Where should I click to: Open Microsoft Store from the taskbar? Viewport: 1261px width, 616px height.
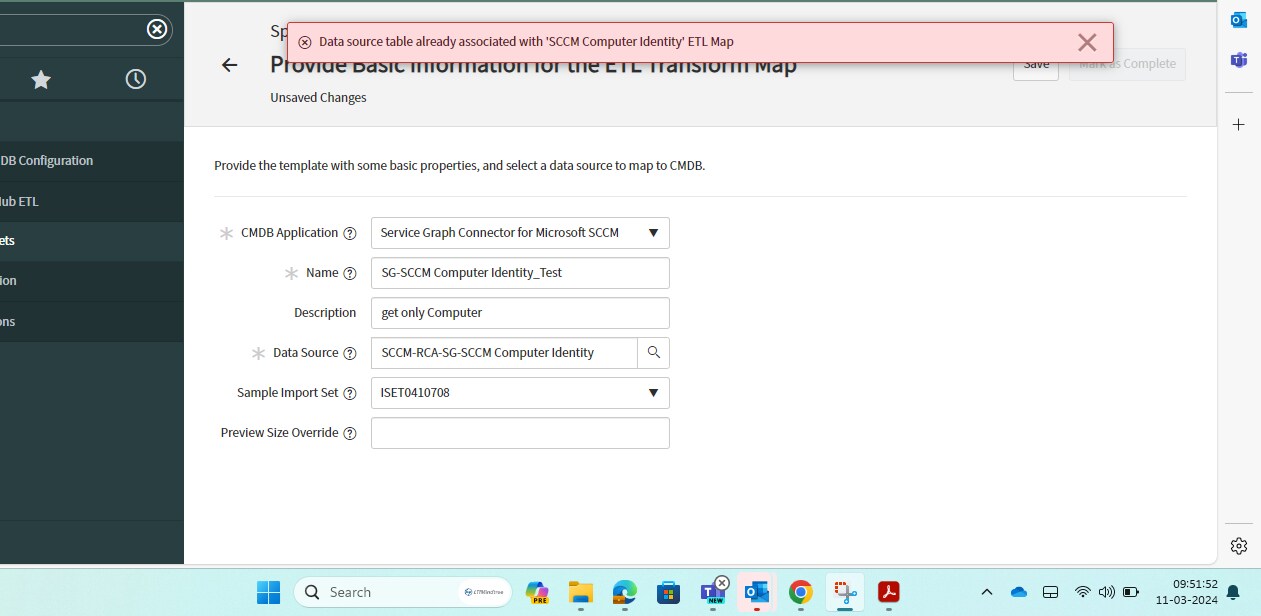point(669,592)
